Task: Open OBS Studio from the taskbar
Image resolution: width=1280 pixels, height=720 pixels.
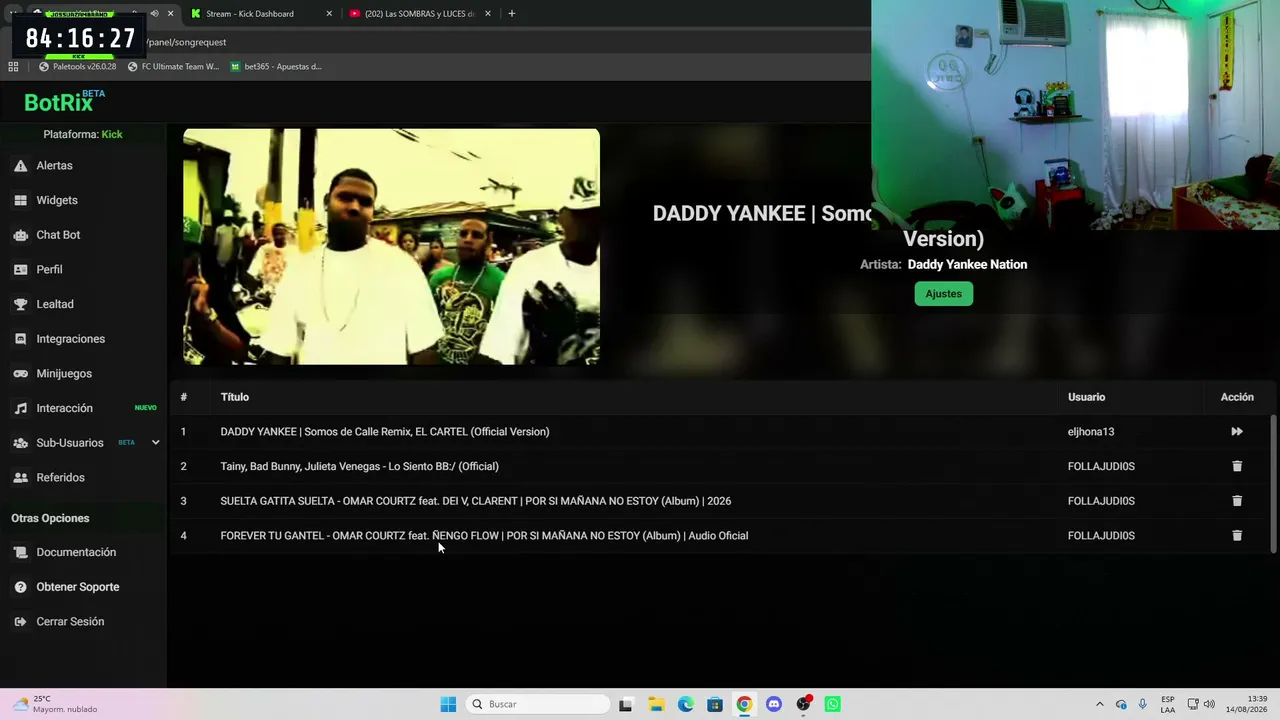Action: point(803,704)
